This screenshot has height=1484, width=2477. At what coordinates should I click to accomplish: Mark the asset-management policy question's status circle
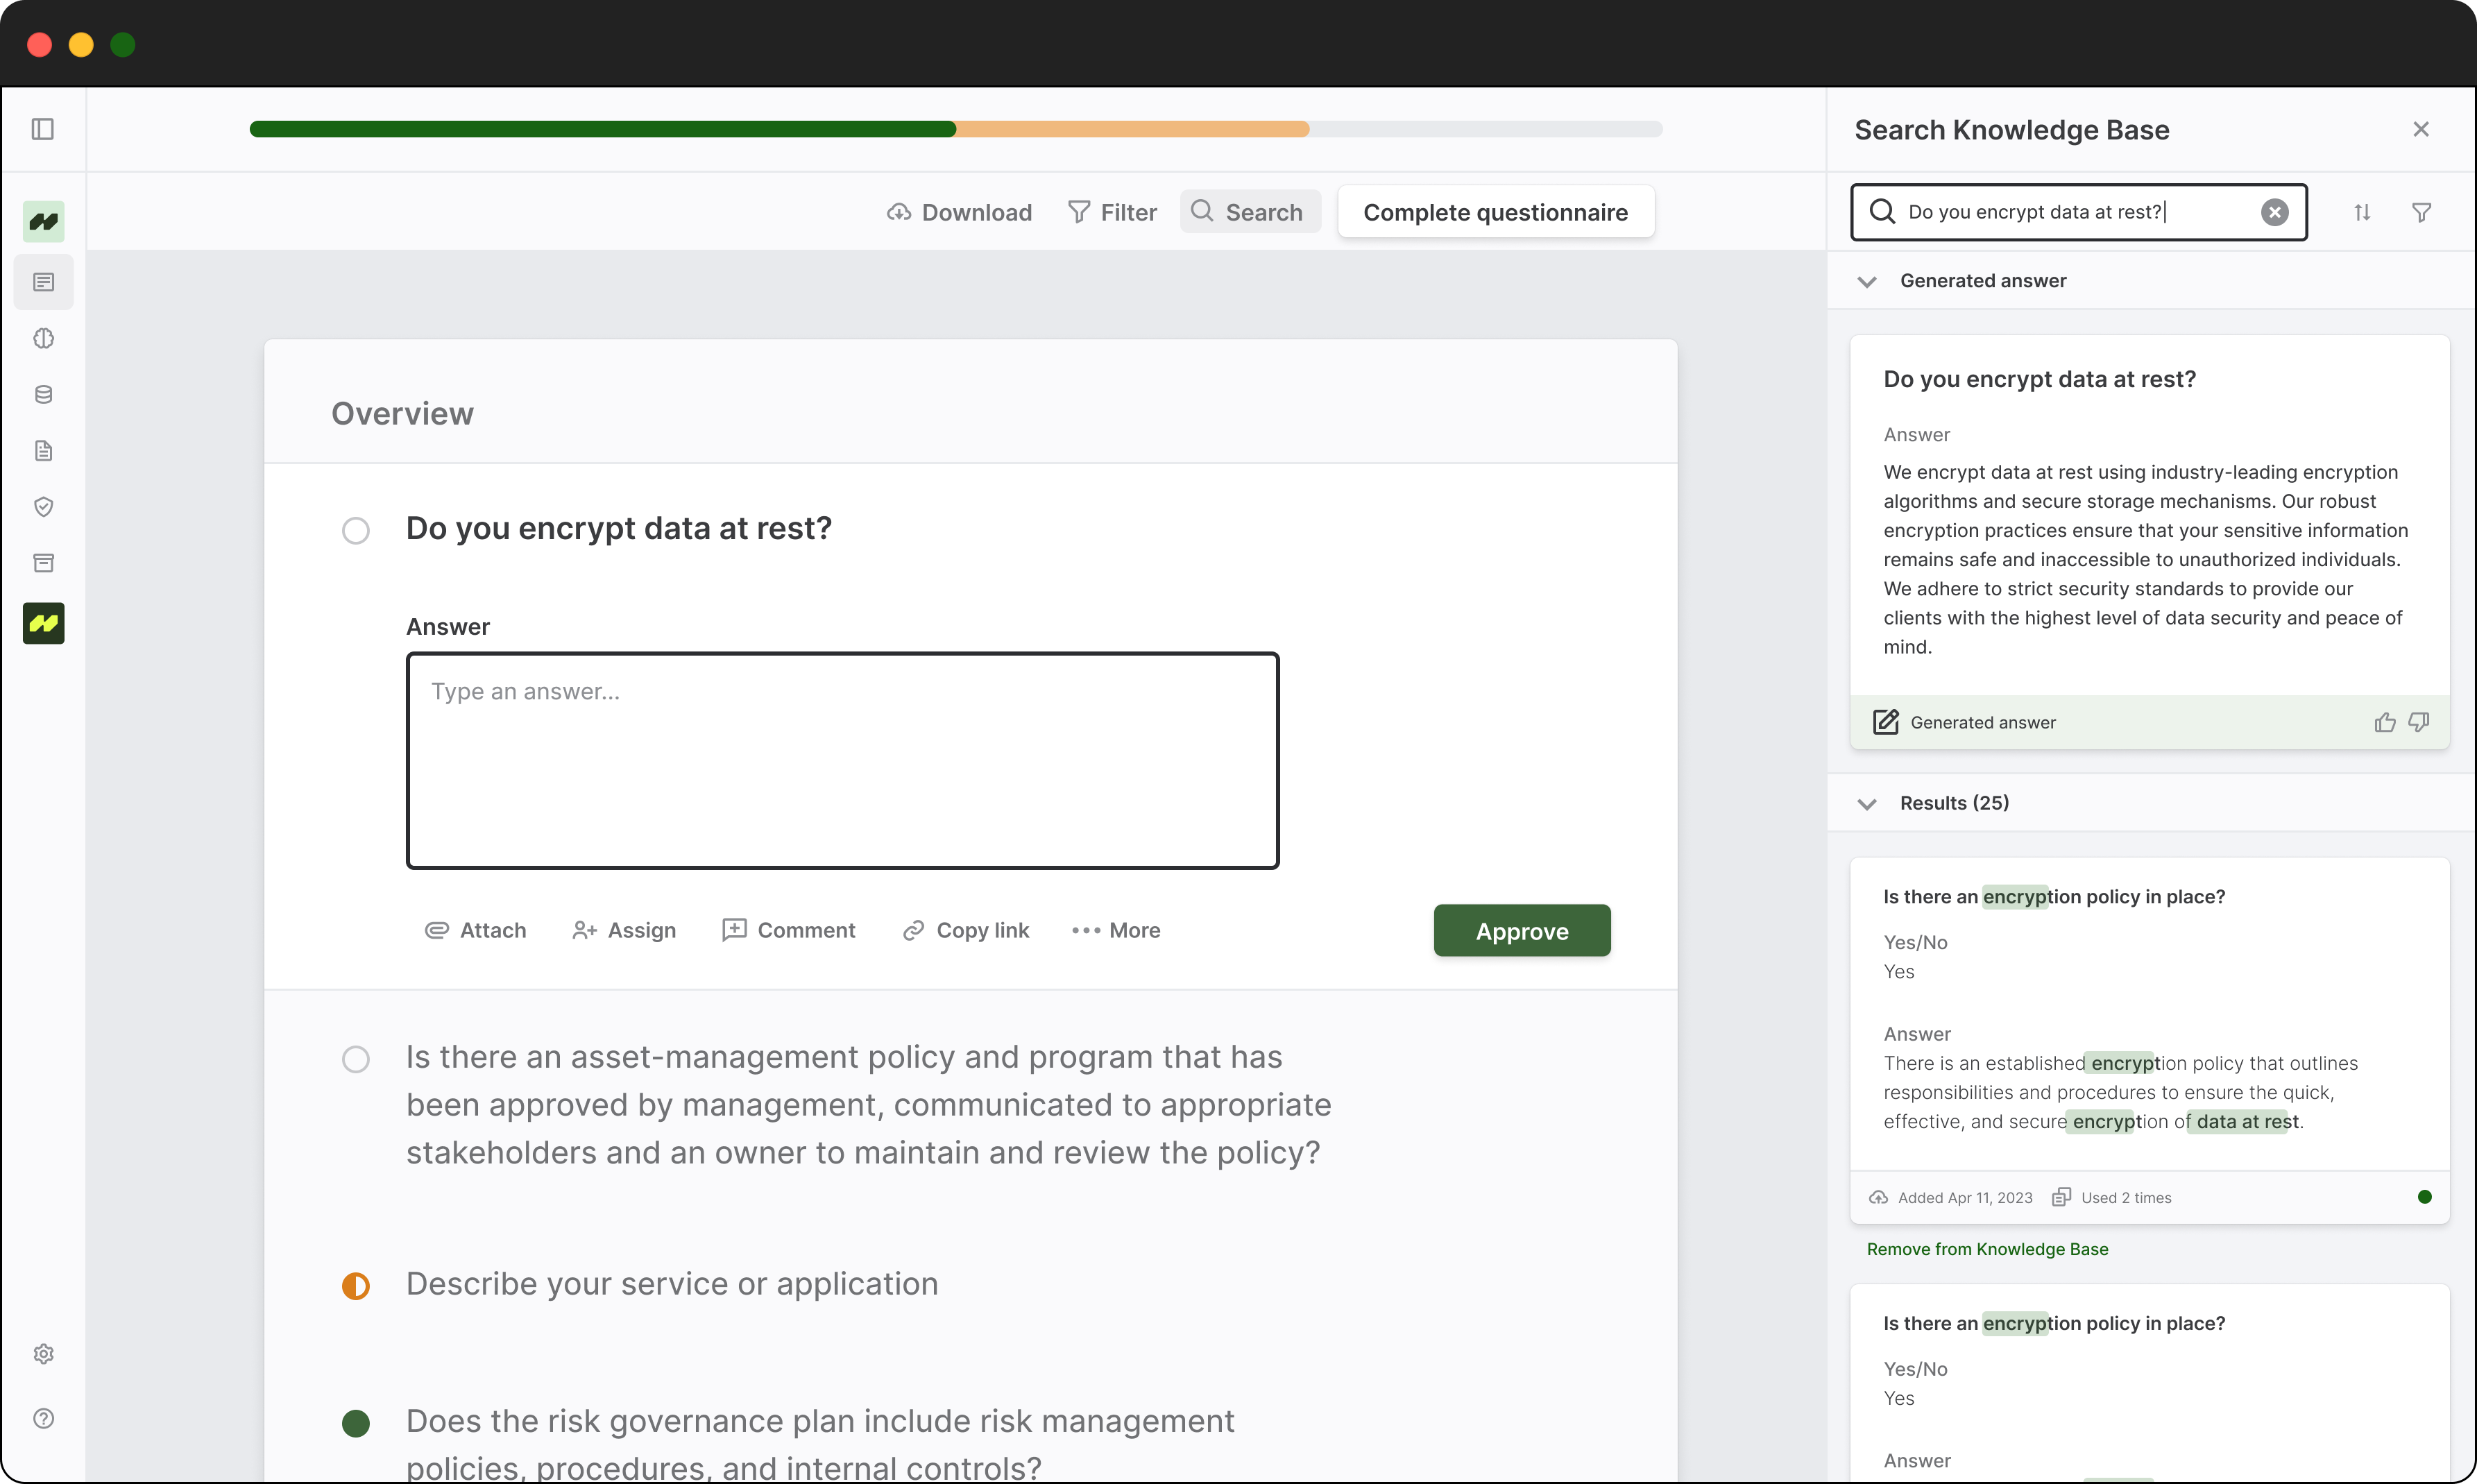coord(355,1059)
